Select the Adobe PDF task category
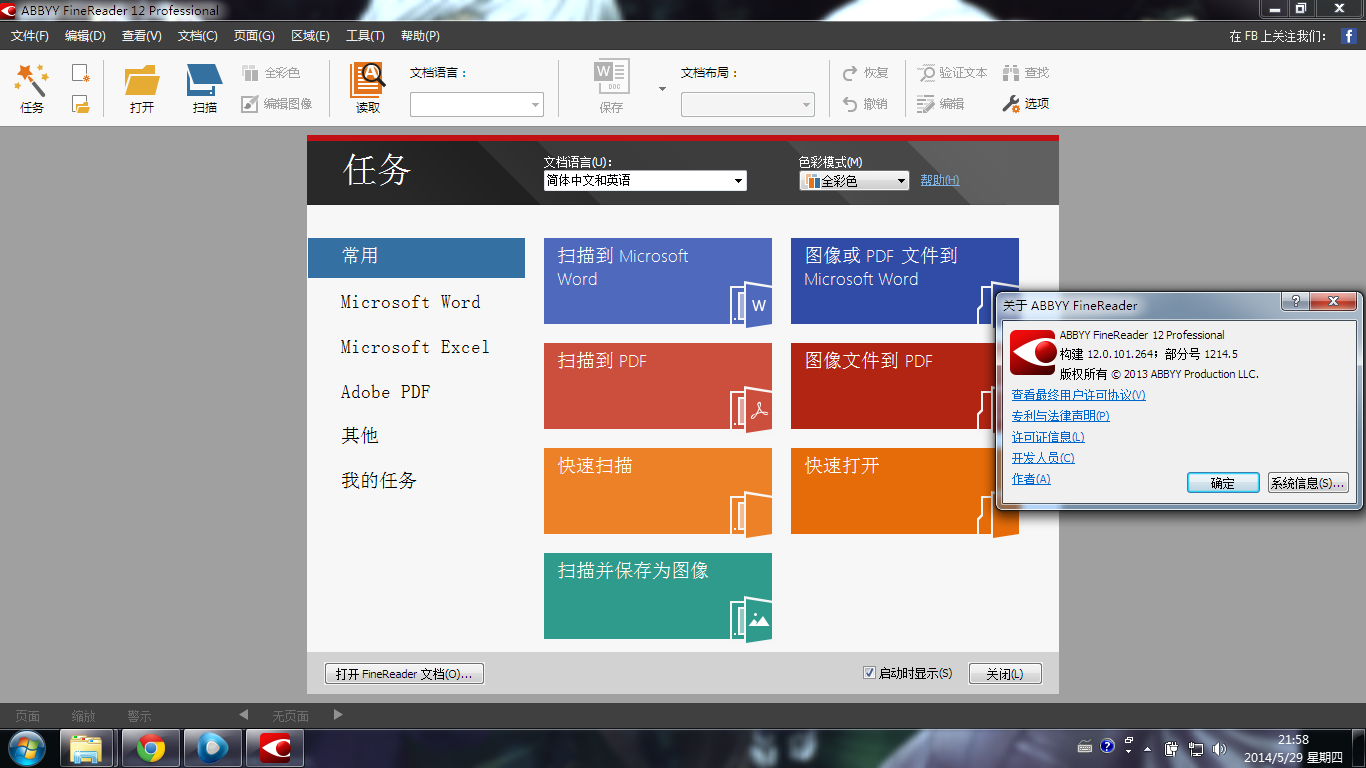 [x=385, y=392]
